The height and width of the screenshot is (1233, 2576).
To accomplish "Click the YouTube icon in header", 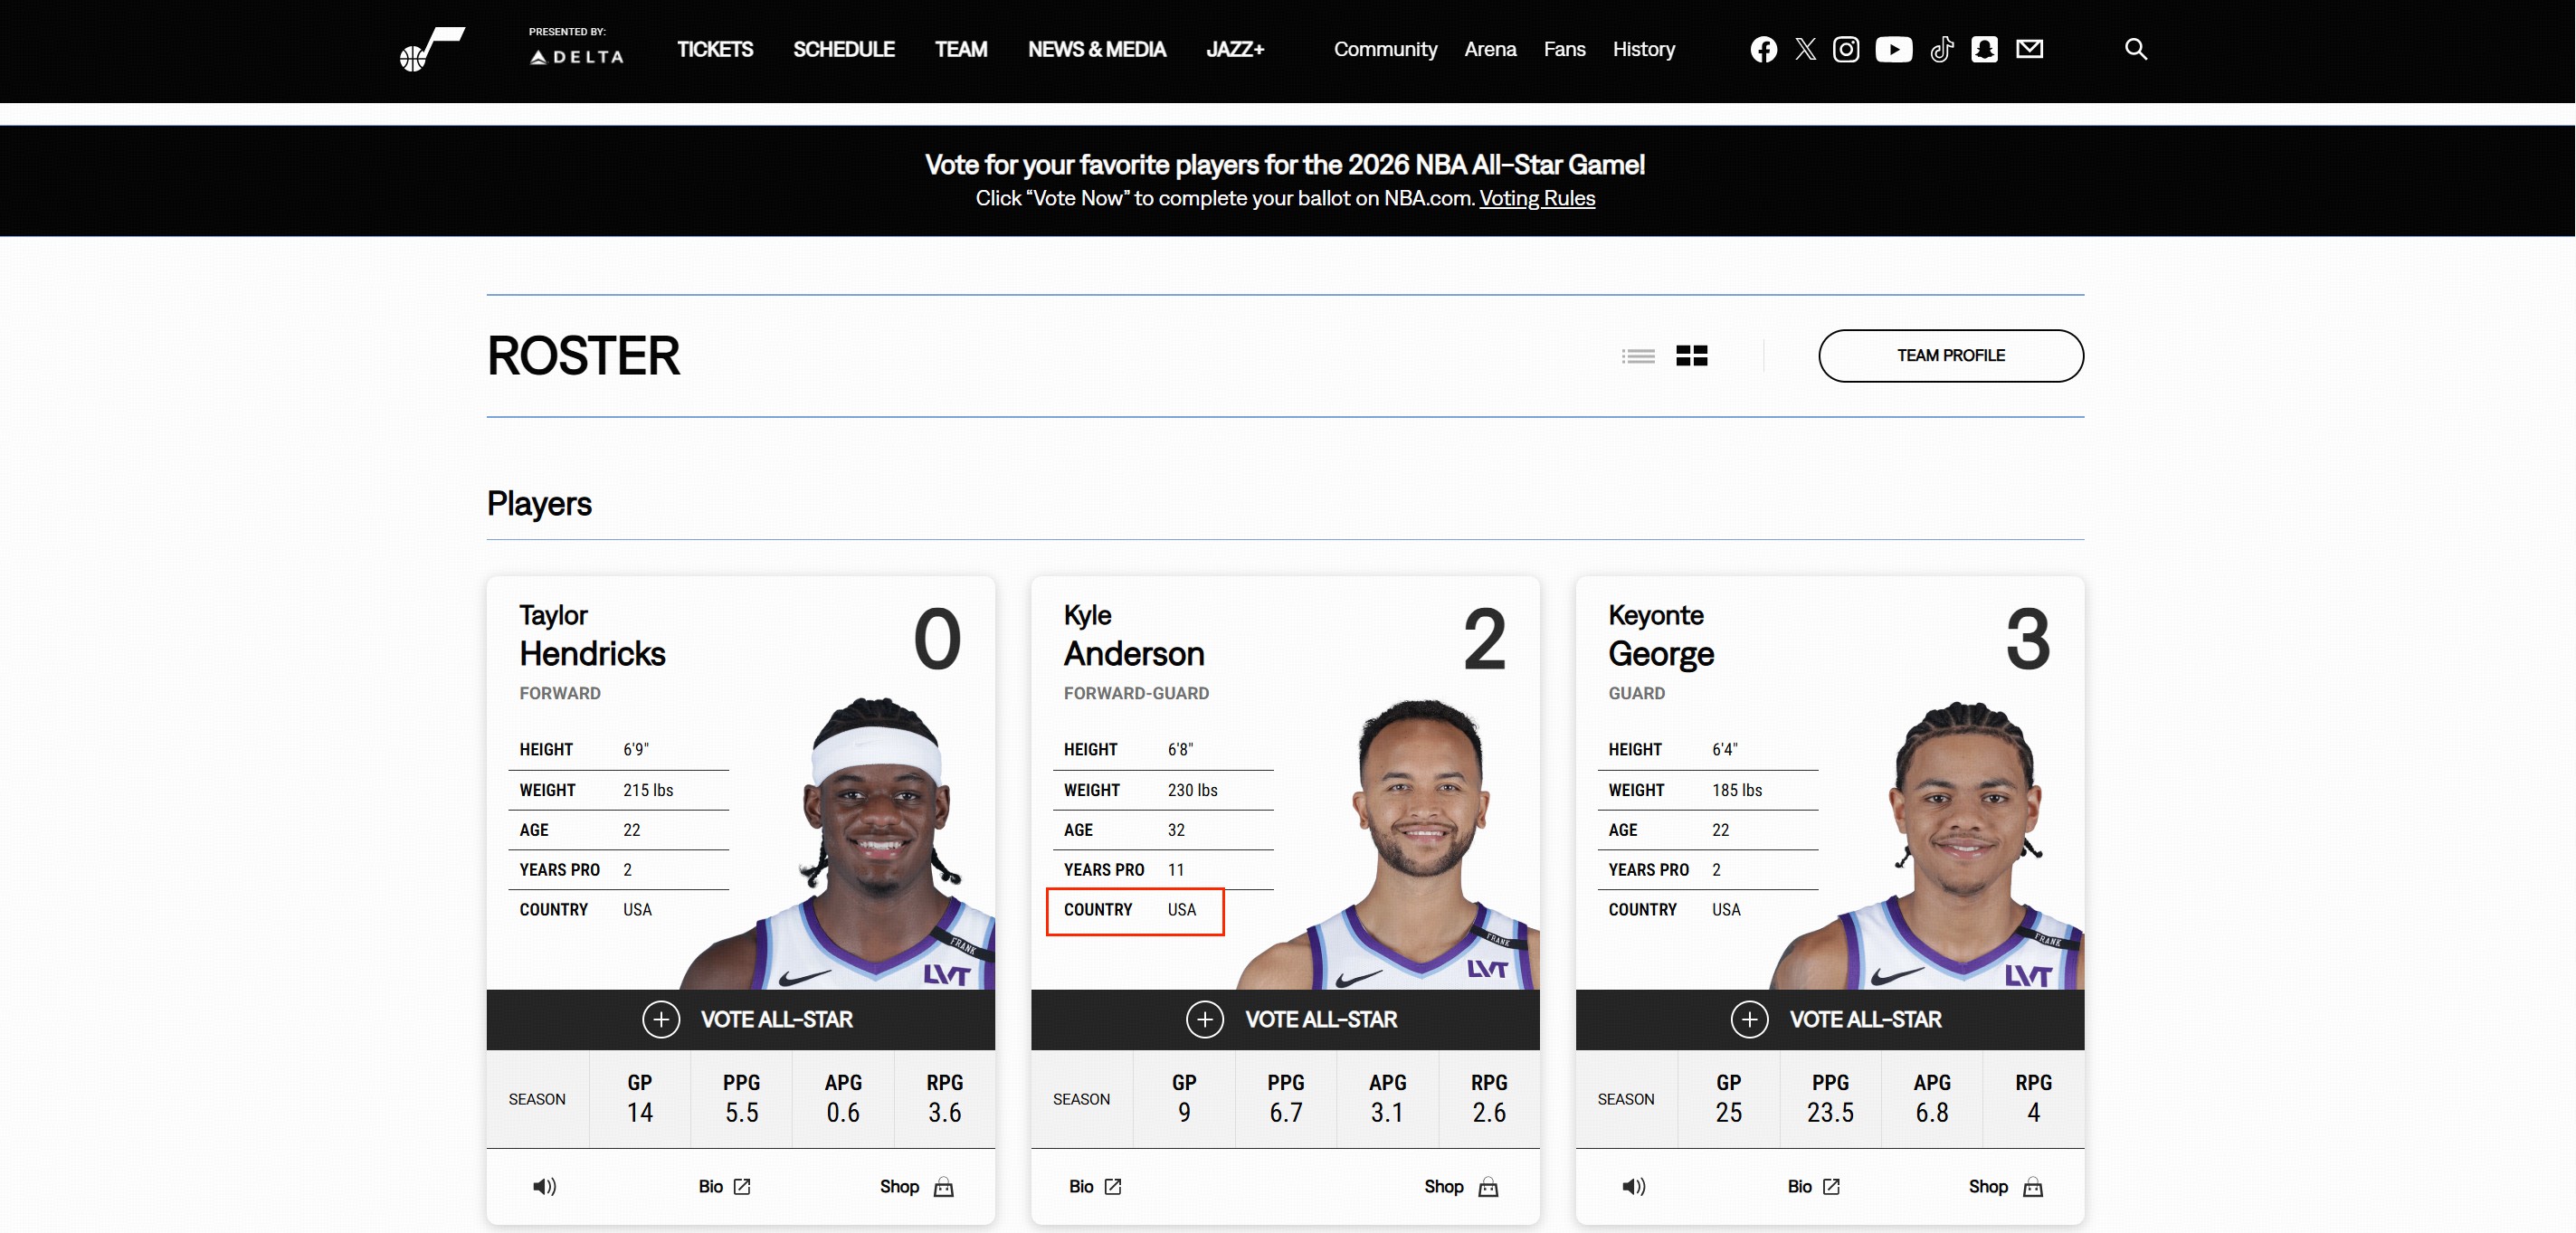I will 1893,49.
